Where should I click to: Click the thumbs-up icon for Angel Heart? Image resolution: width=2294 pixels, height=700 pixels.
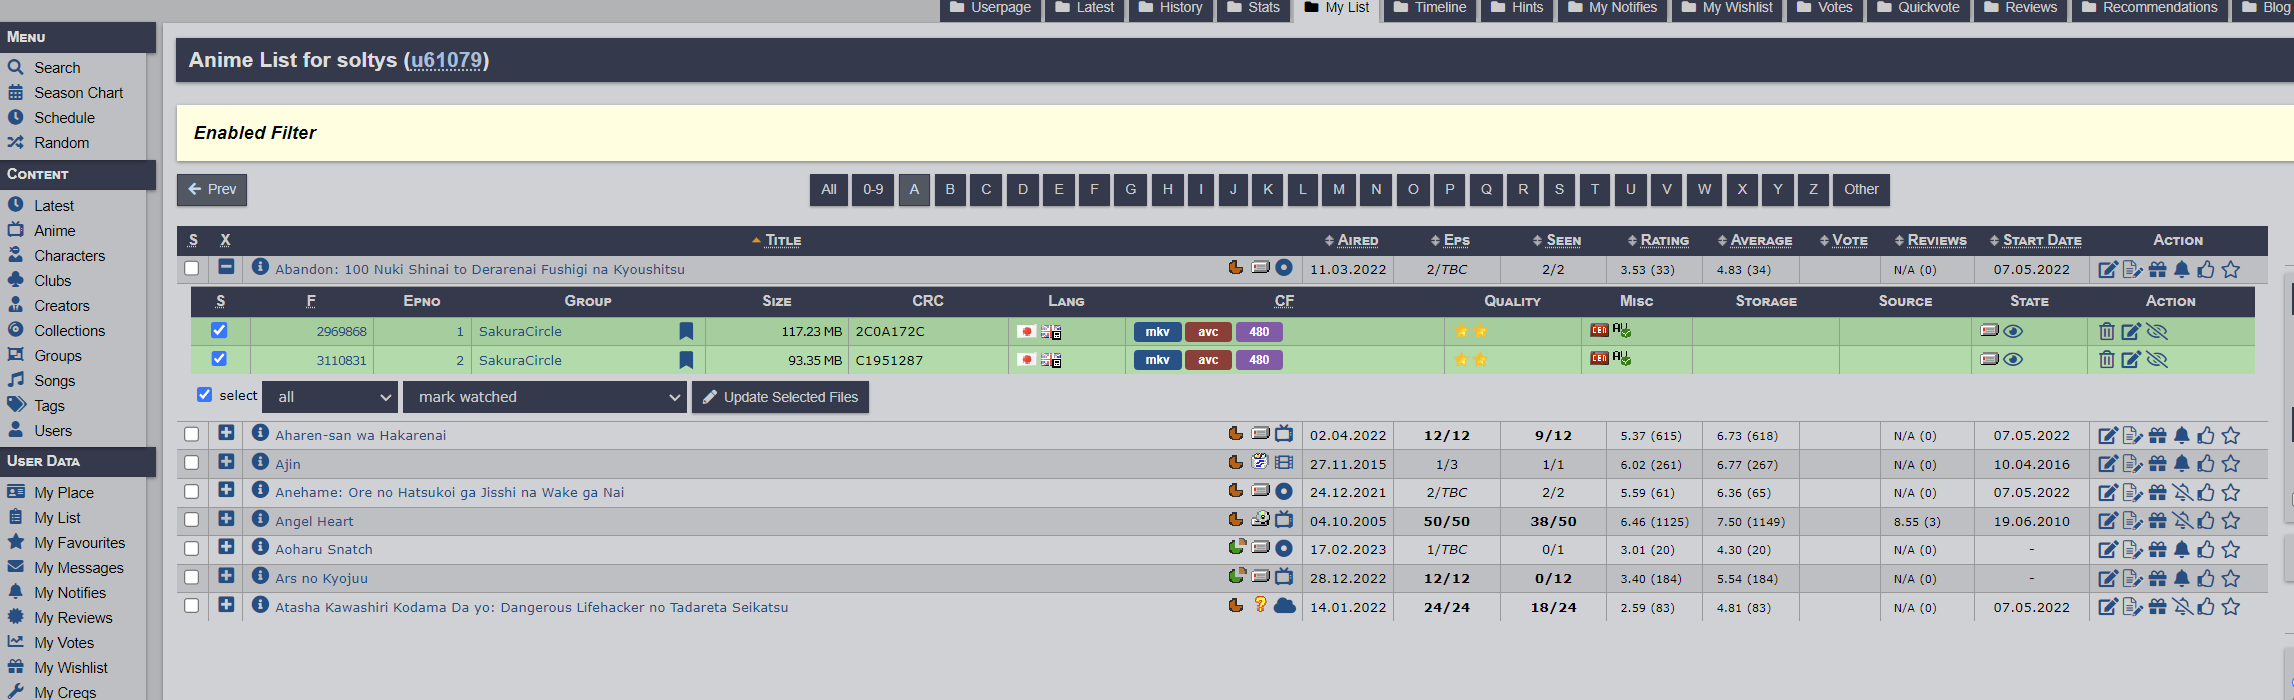coord(2206,521)
